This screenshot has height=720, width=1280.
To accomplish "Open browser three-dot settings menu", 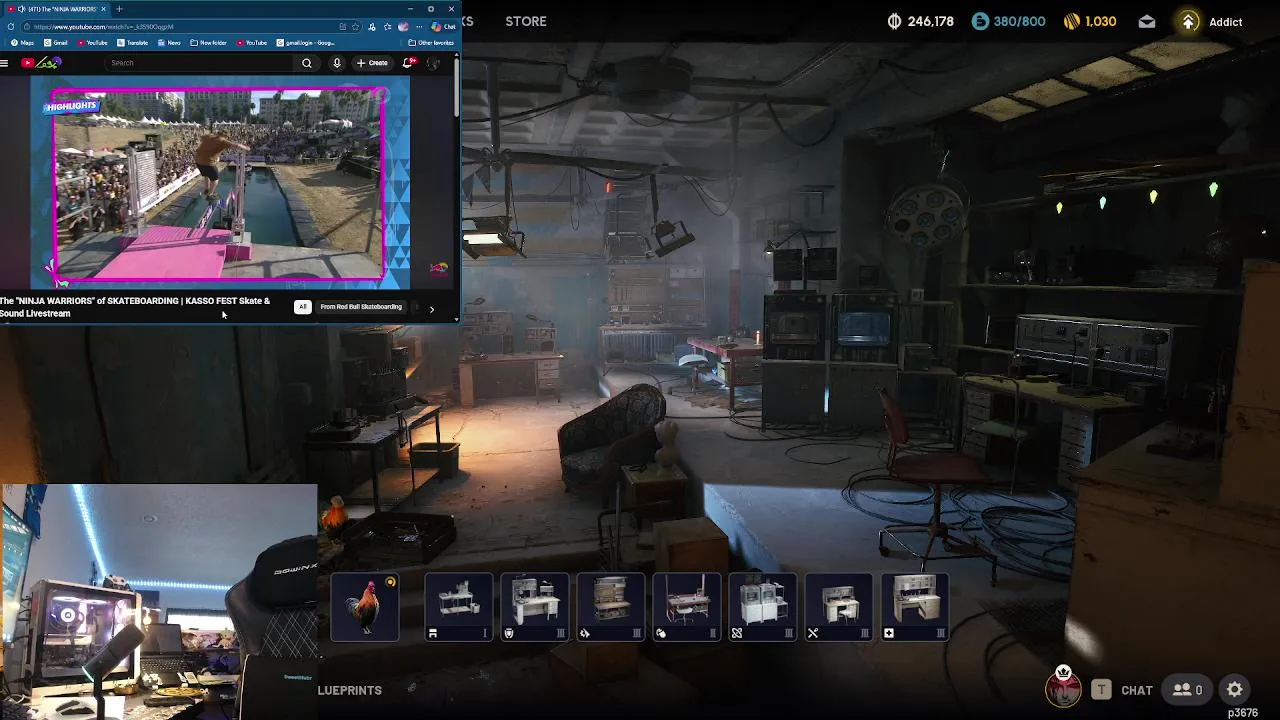I will [419, 27].
